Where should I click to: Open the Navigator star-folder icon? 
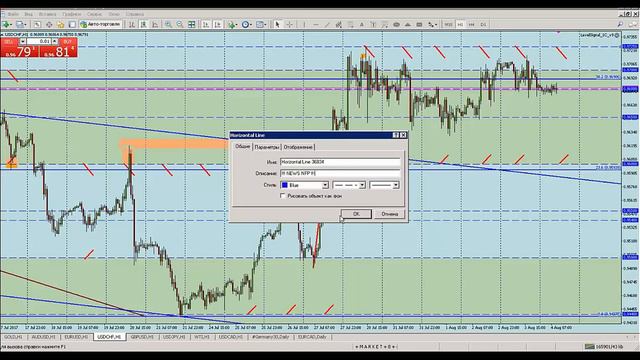click(x=60, y=24)
